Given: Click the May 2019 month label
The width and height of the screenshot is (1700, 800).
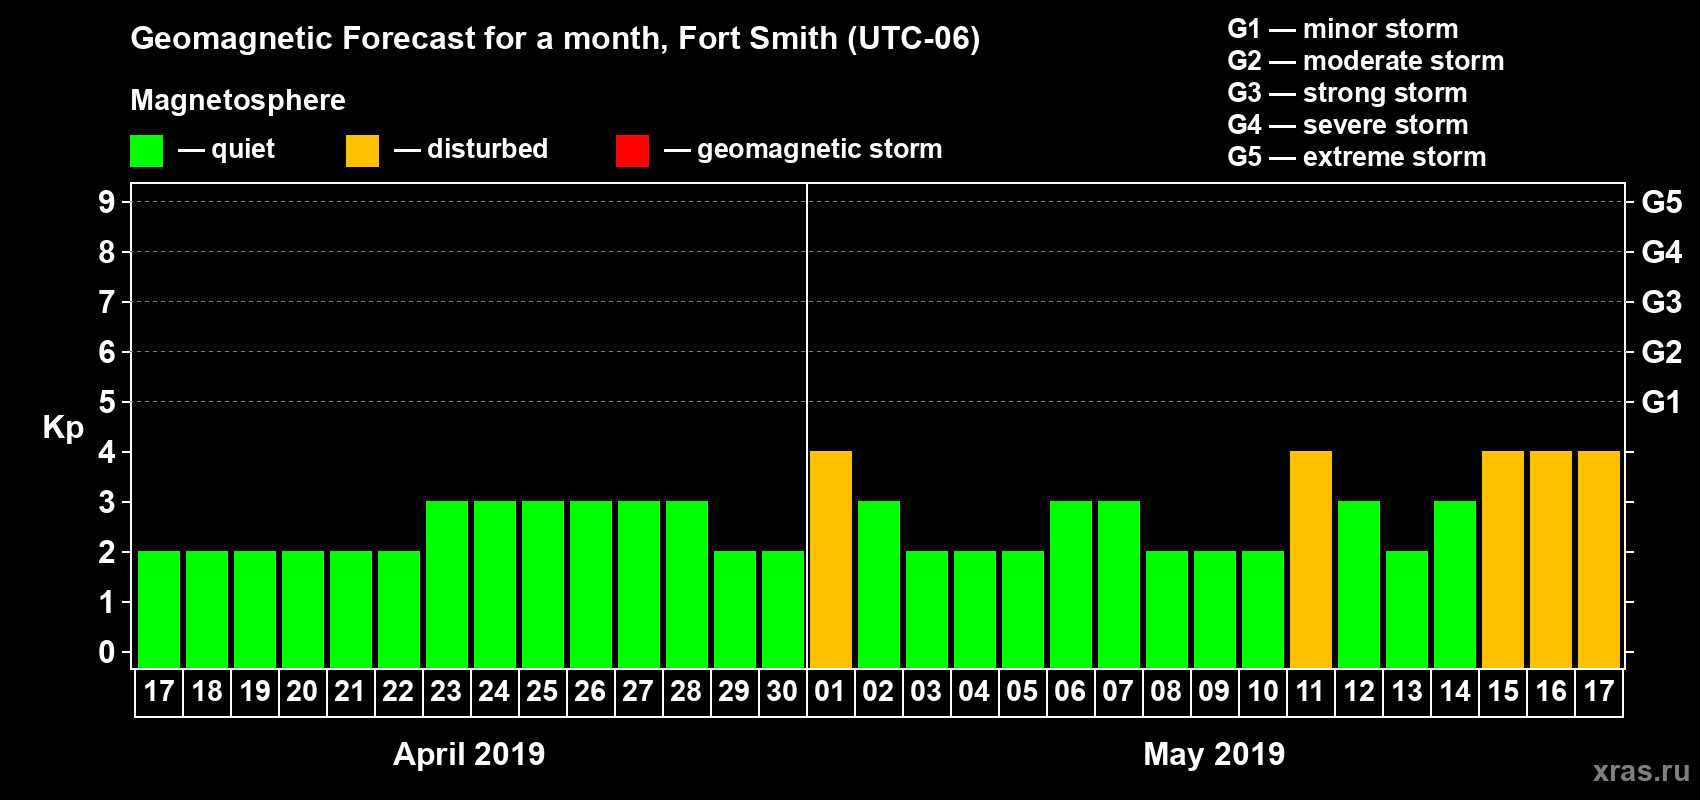Looking at the screenshot, I should [x=1214, y=754].
